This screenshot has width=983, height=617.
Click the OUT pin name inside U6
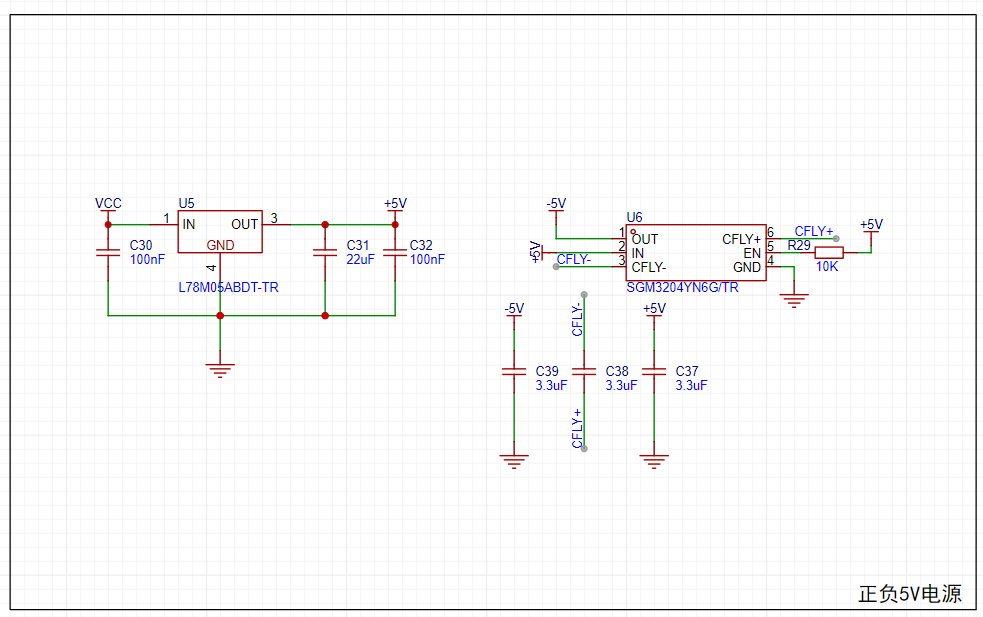click(644, 239)
